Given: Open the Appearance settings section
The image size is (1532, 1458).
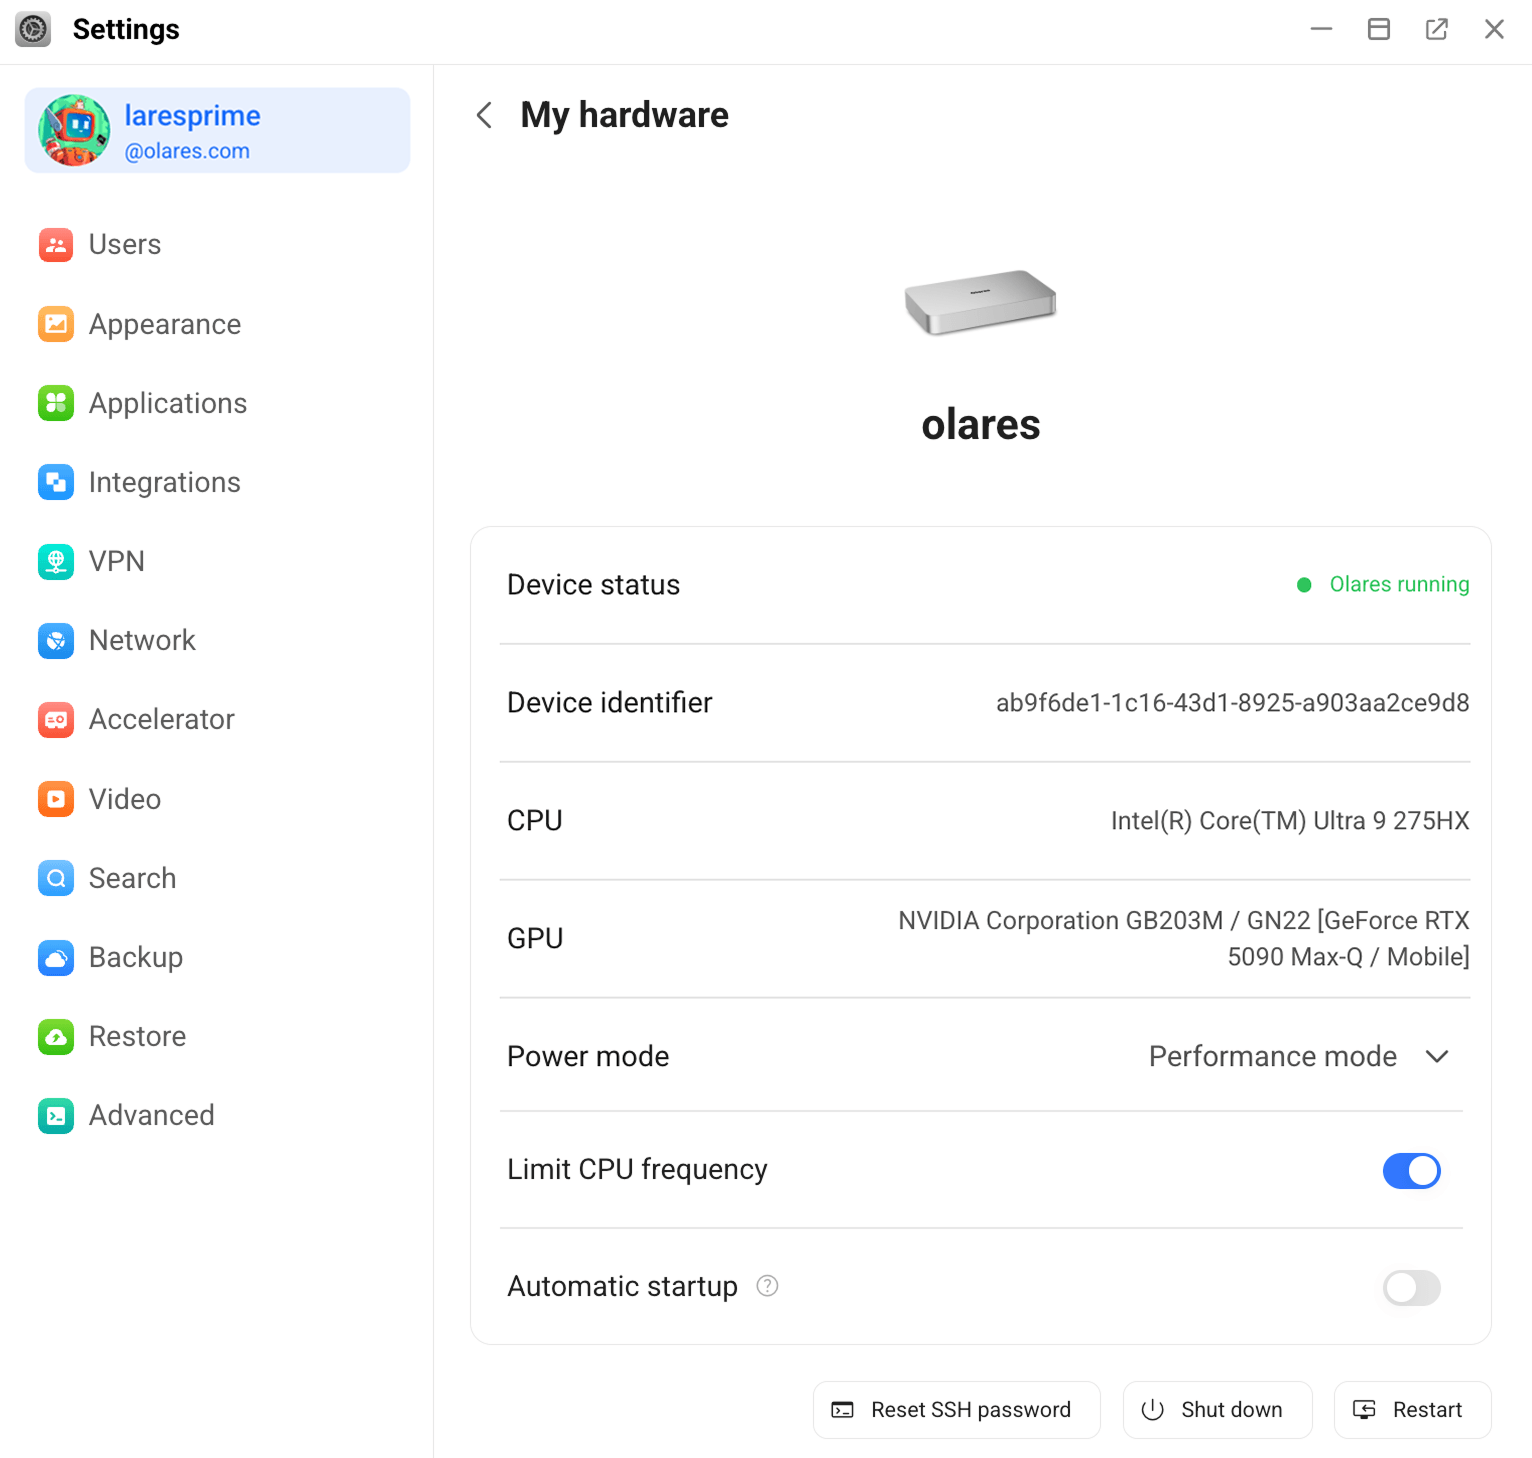Looking at the screenshot, I should click(217, 324).
